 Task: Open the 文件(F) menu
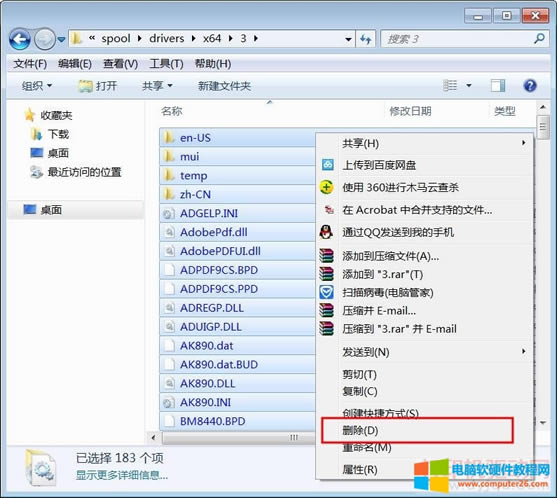pyautogui.click(x=30, y=64)
